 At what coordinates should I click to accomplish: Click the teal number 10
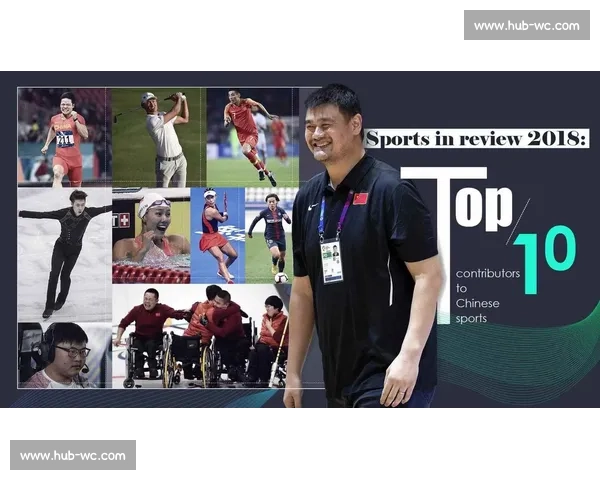545,260
